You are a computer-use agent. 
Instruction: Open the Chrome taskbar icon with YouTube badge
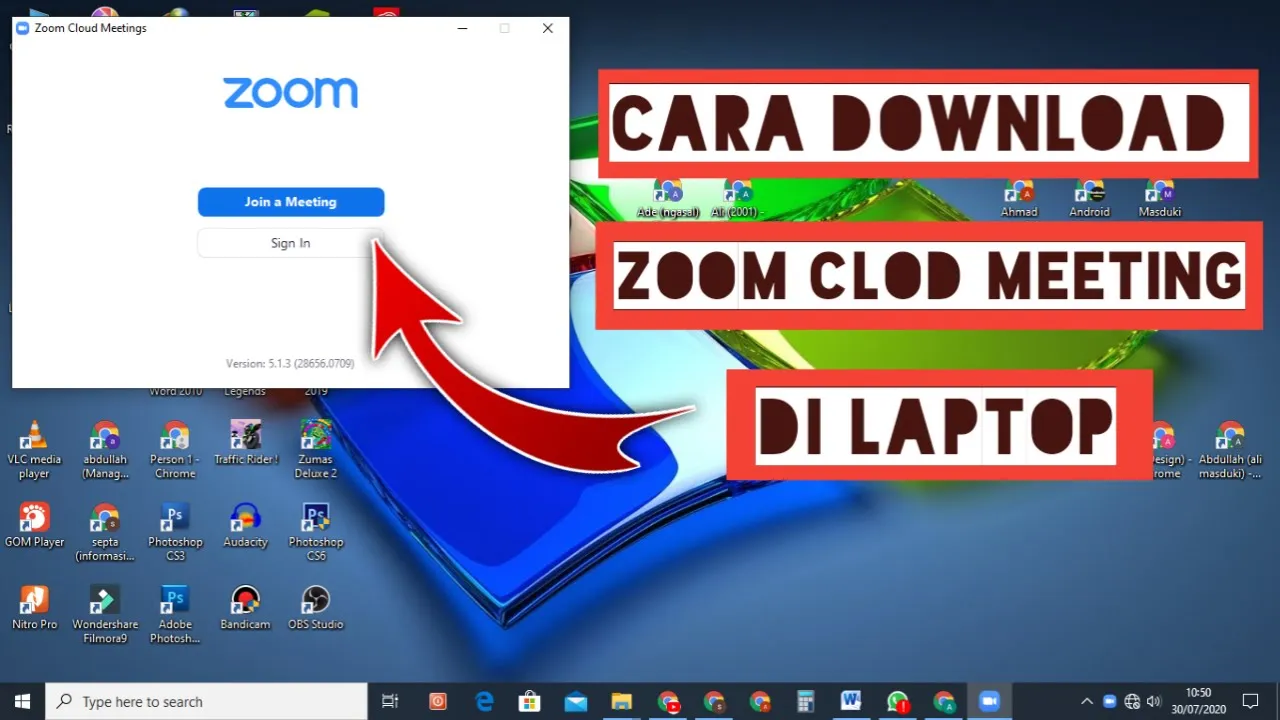(x=668, y=701)
